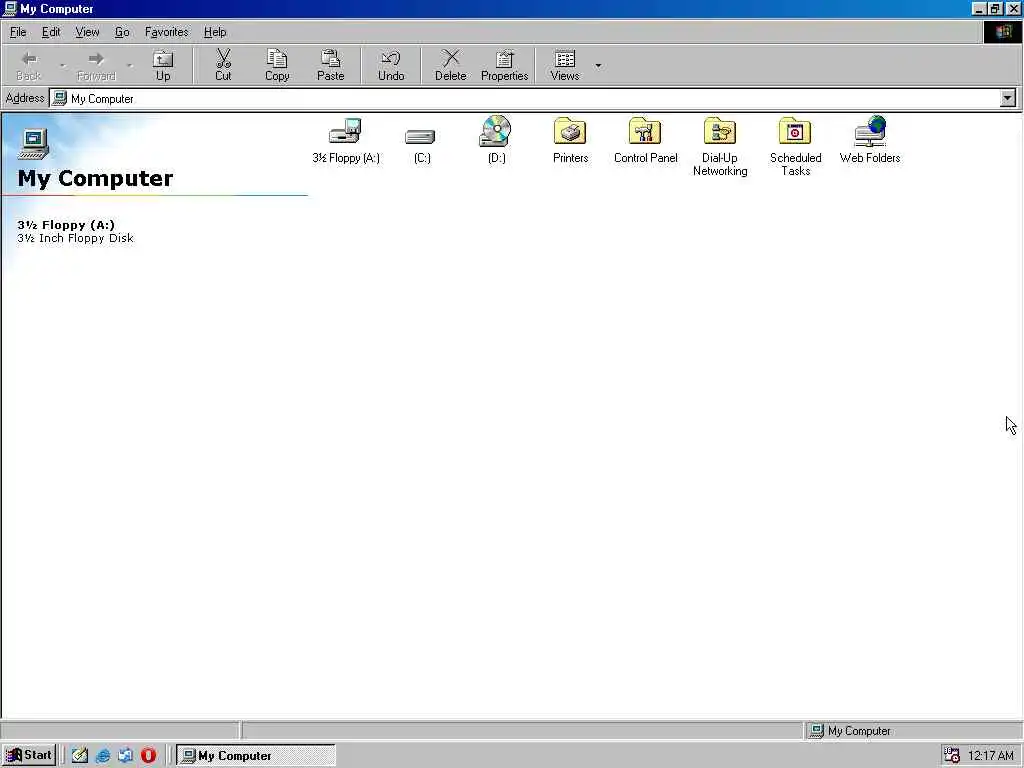Click the Windows logo throbber icon
Image resolution: width=1024 pixels, height=768 pixels.
[x=1002, y=32]
